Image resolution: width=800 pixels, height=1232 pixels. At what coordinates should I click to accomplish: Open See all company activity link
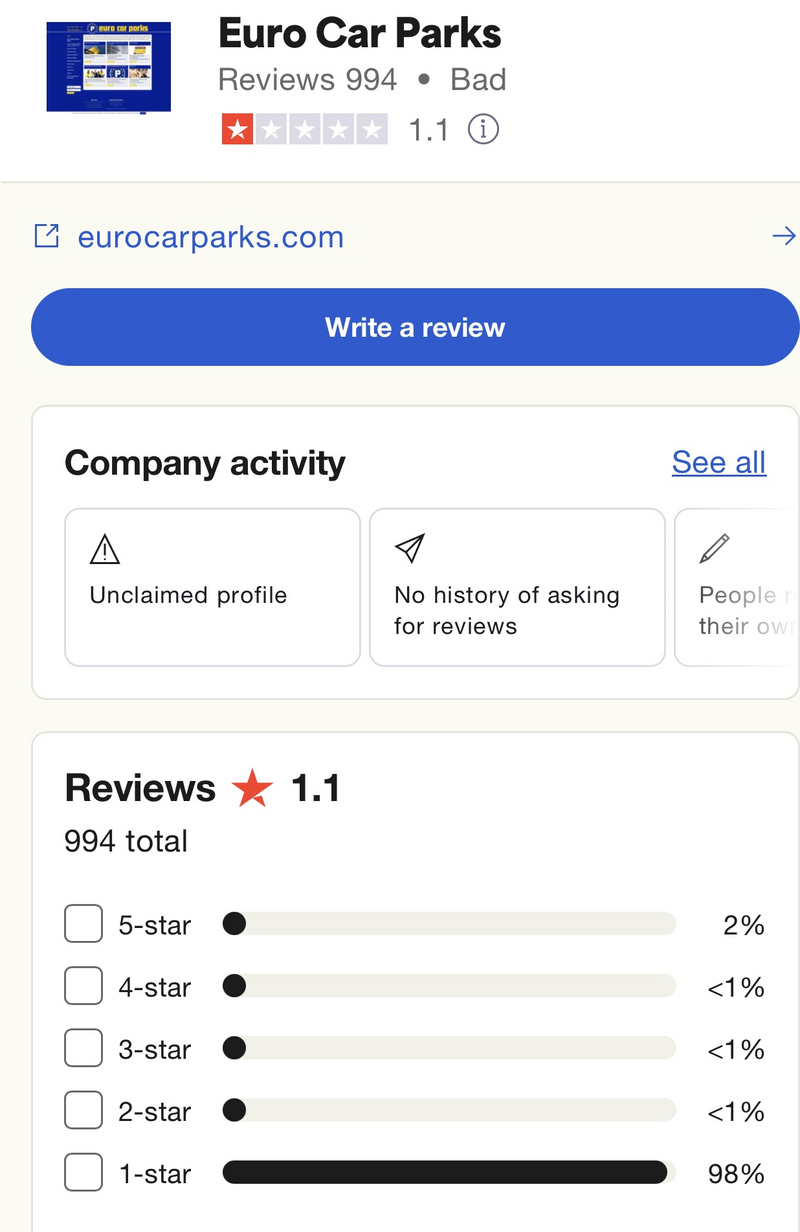pyautogui.click(x=718, y=462)
